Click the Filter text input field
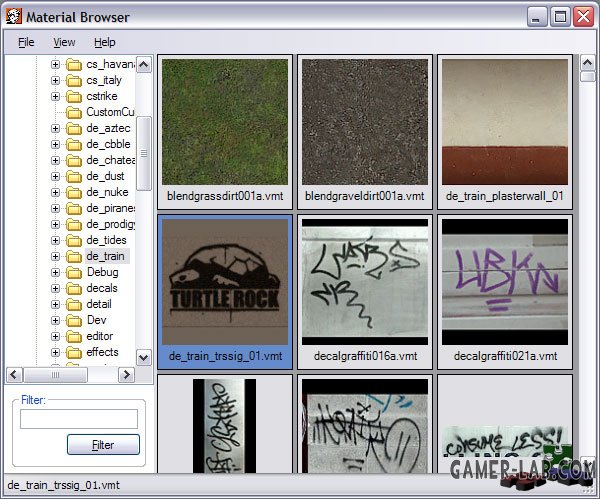Image resolution: width=600 pixels, height=499 pixels. click(79, 419)
